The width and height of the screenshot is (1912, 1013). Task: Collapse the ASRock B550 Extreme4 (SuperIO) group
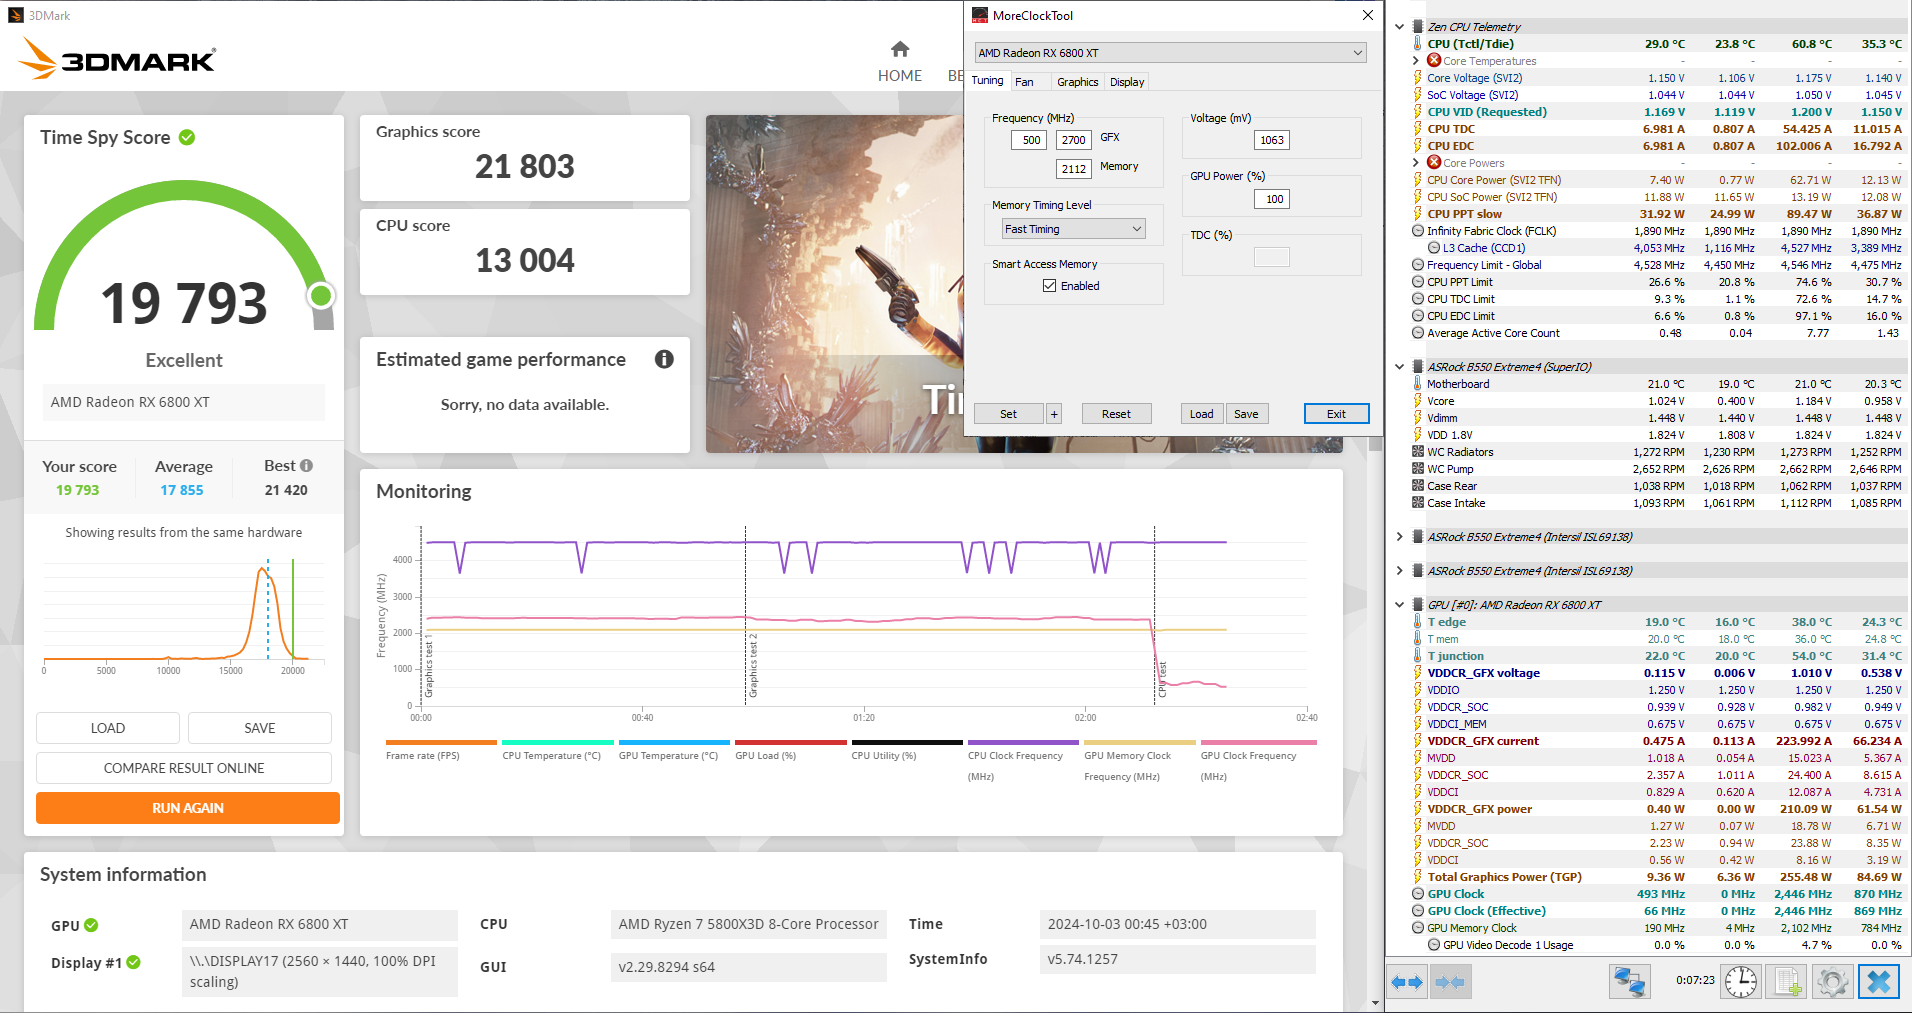1399,367
